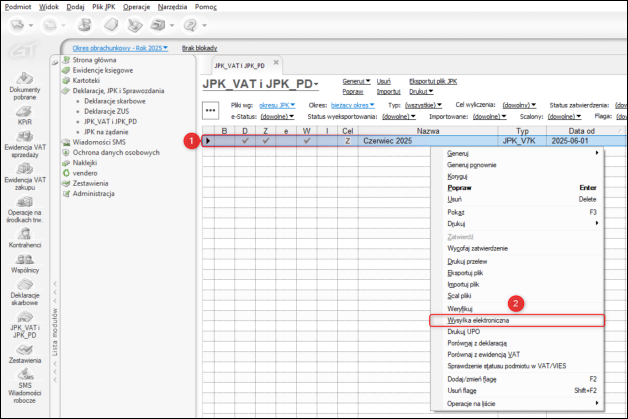
Task: Open the Status wyeksportowania filter dropdown
Action: (399, 117)
